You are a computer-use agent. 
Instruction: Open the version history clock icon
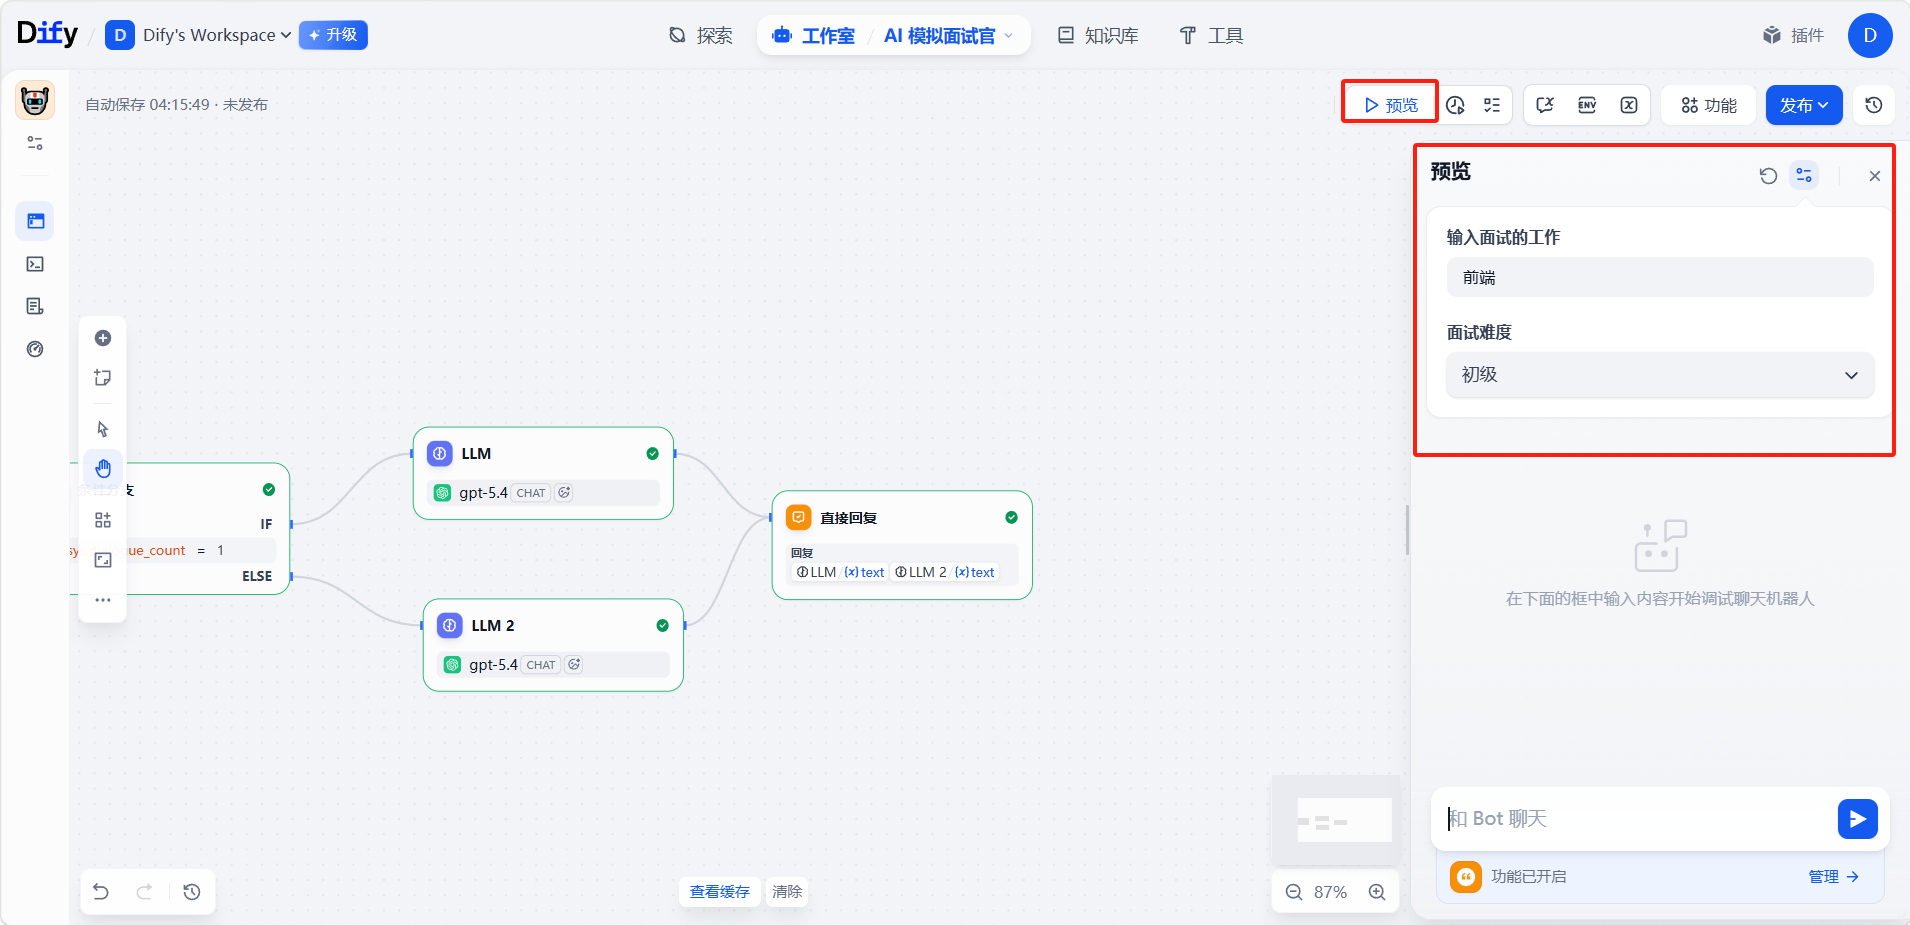tap(1874, 105)
